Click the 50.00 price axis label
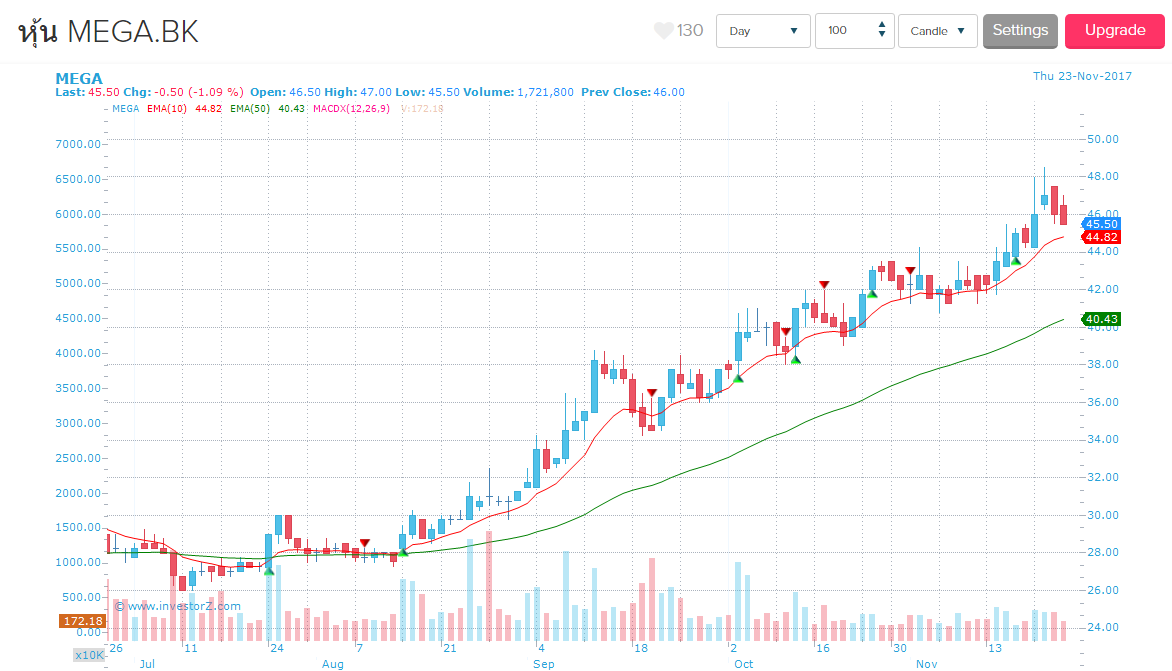The height and width of the screenshot is (671, 1172). pos(1102,139)
